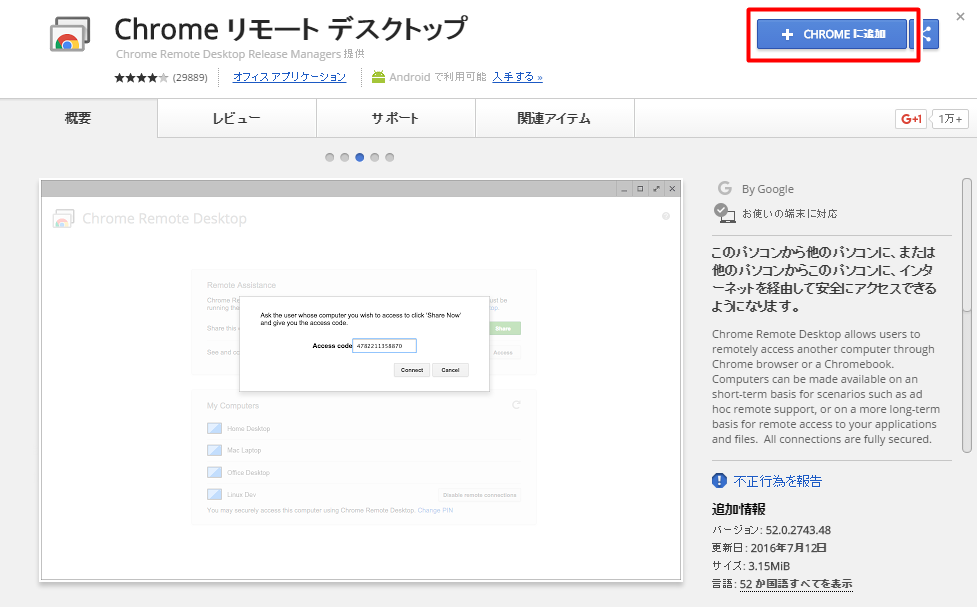Click the Connect button in screenshot
Viewport: 977px width, 607px height.
pyautogui.click(x=412, y=370)
